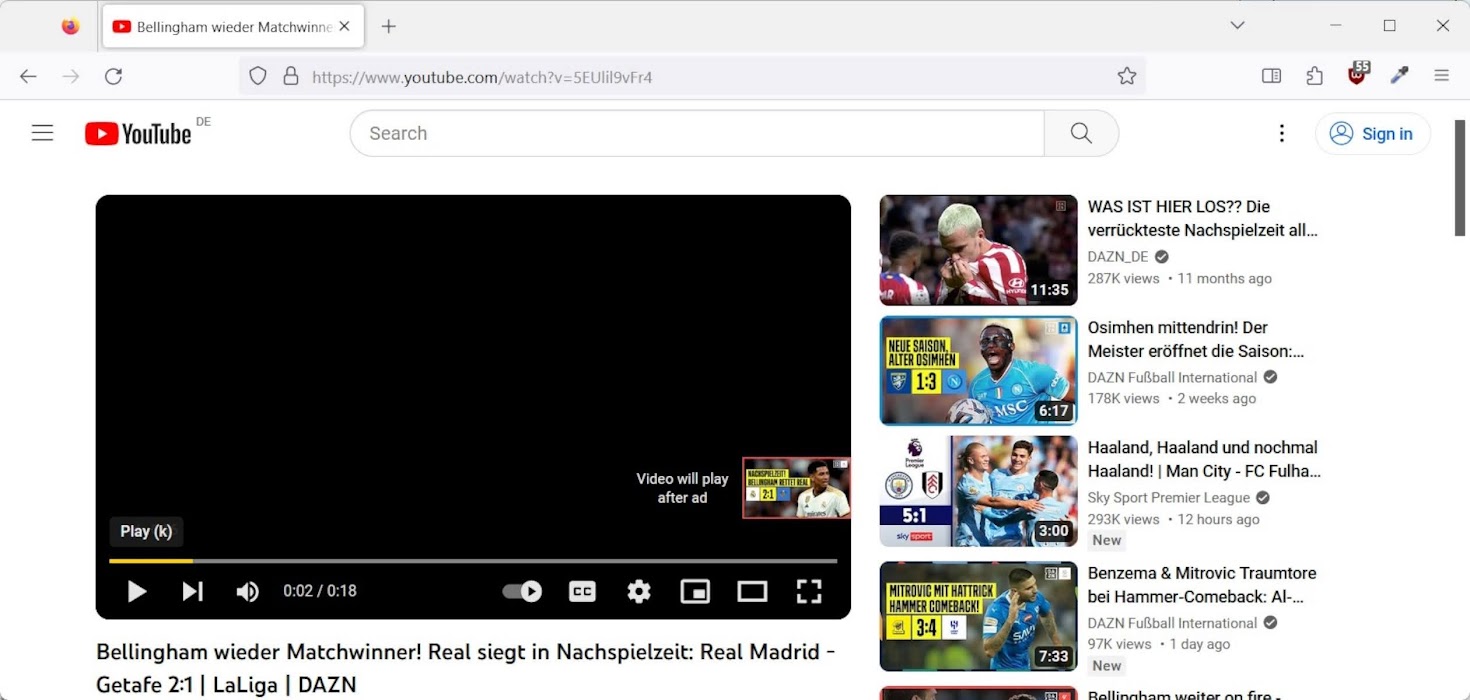Click the Firefox back arrow
Viewport: 1470px width, 700px height.
(28, 76)
